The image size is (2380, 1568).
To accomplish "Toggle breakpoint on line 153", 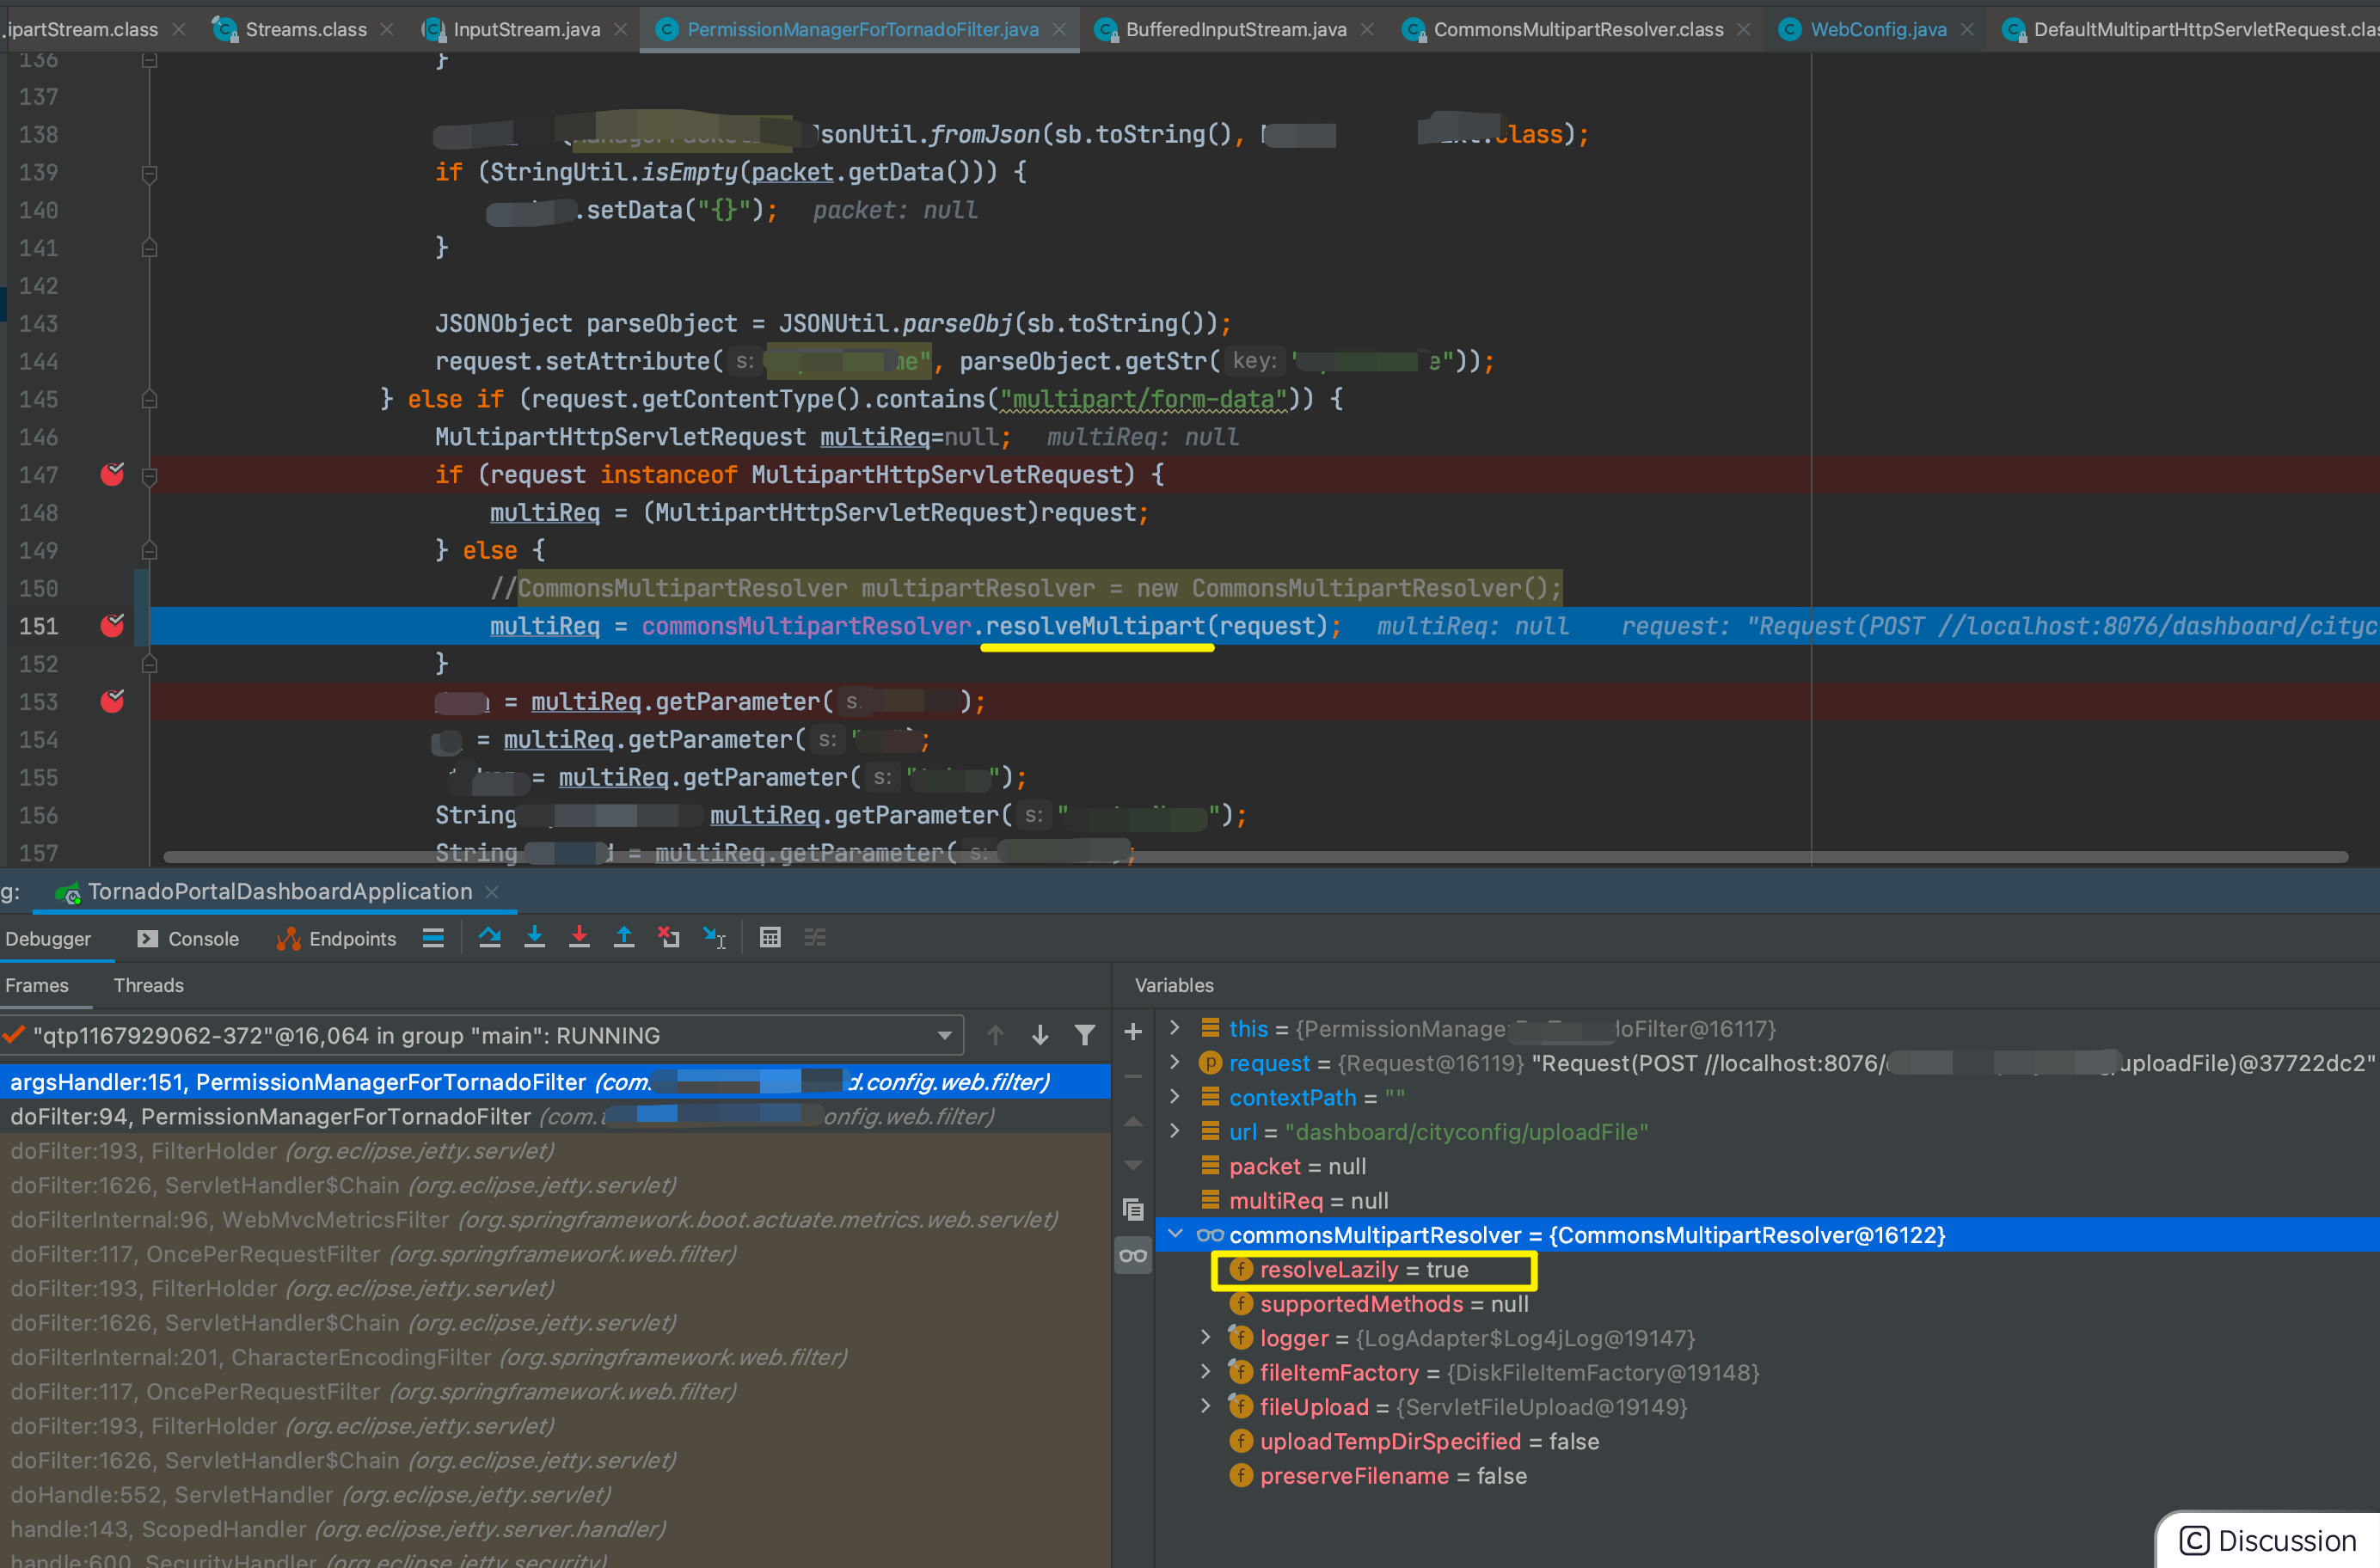I will [112, 701].
